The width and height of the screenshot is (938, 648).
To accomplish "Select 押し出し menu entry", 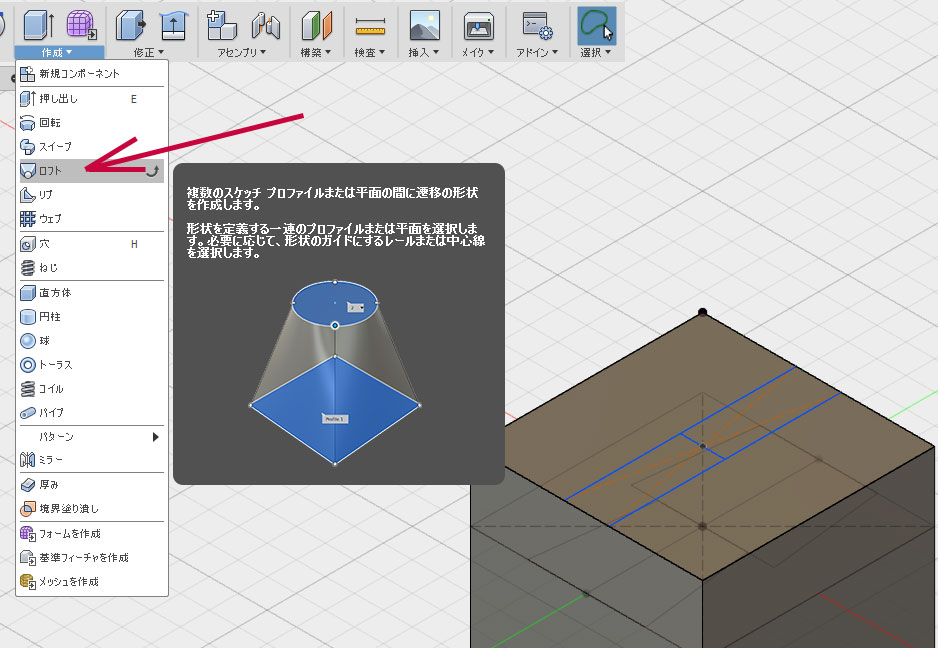I will [x=58, y=99].
